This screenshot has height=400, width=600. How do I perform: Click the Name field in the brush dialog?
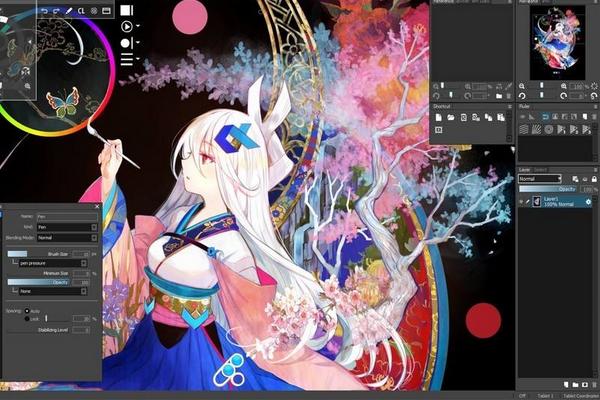[x=67, y=217]
